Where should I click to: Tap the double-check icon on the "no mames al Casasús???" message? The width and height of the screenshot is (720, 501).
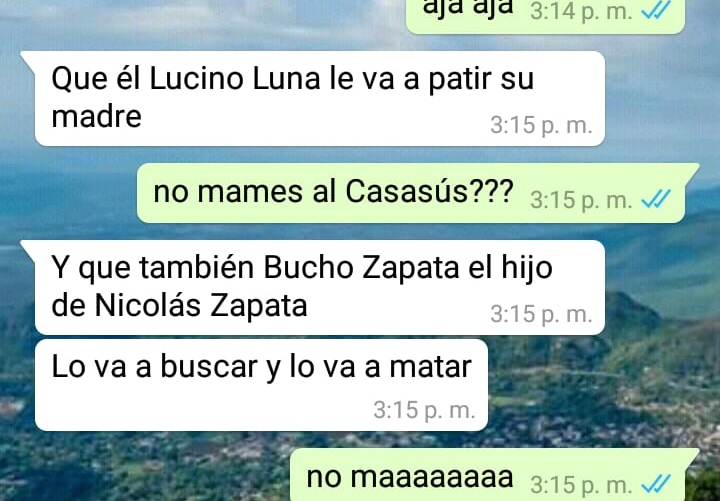(656, 199)
